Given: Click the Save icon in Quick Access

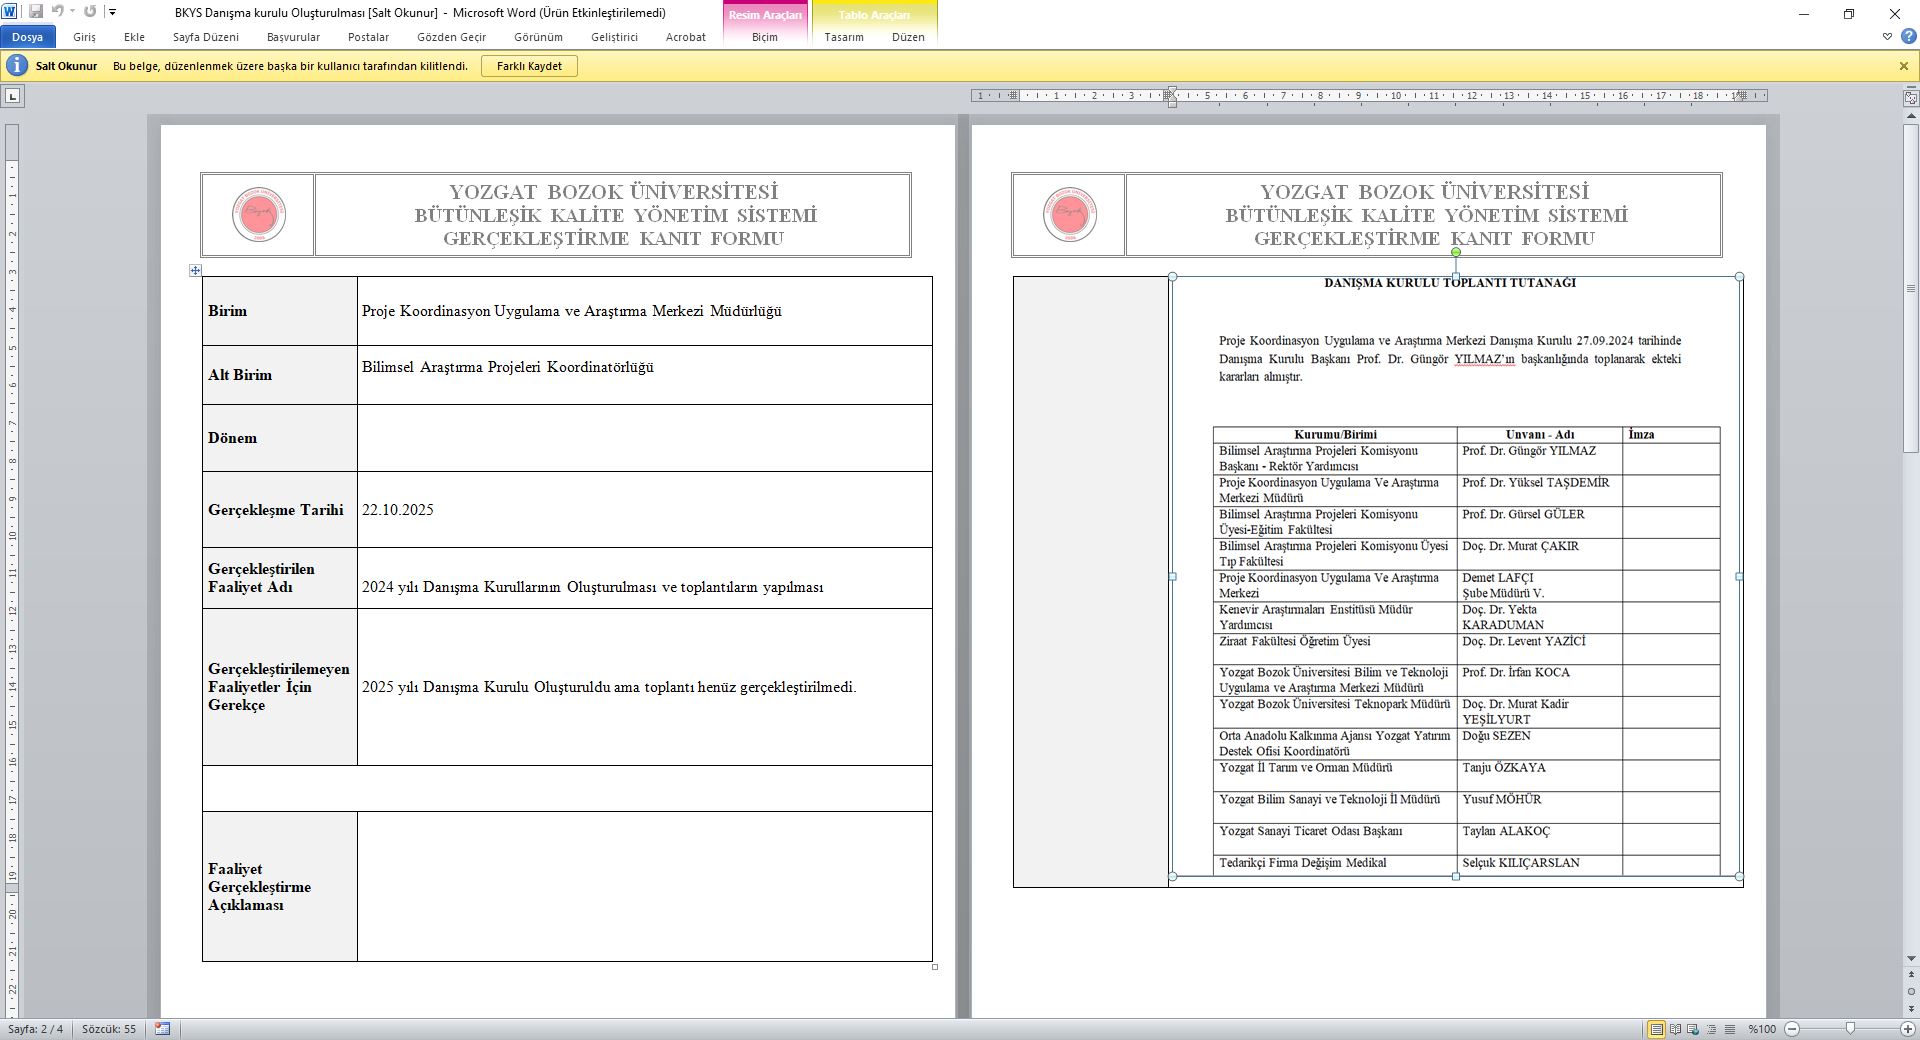Looking at the screenshot, I should pos(36,12).
